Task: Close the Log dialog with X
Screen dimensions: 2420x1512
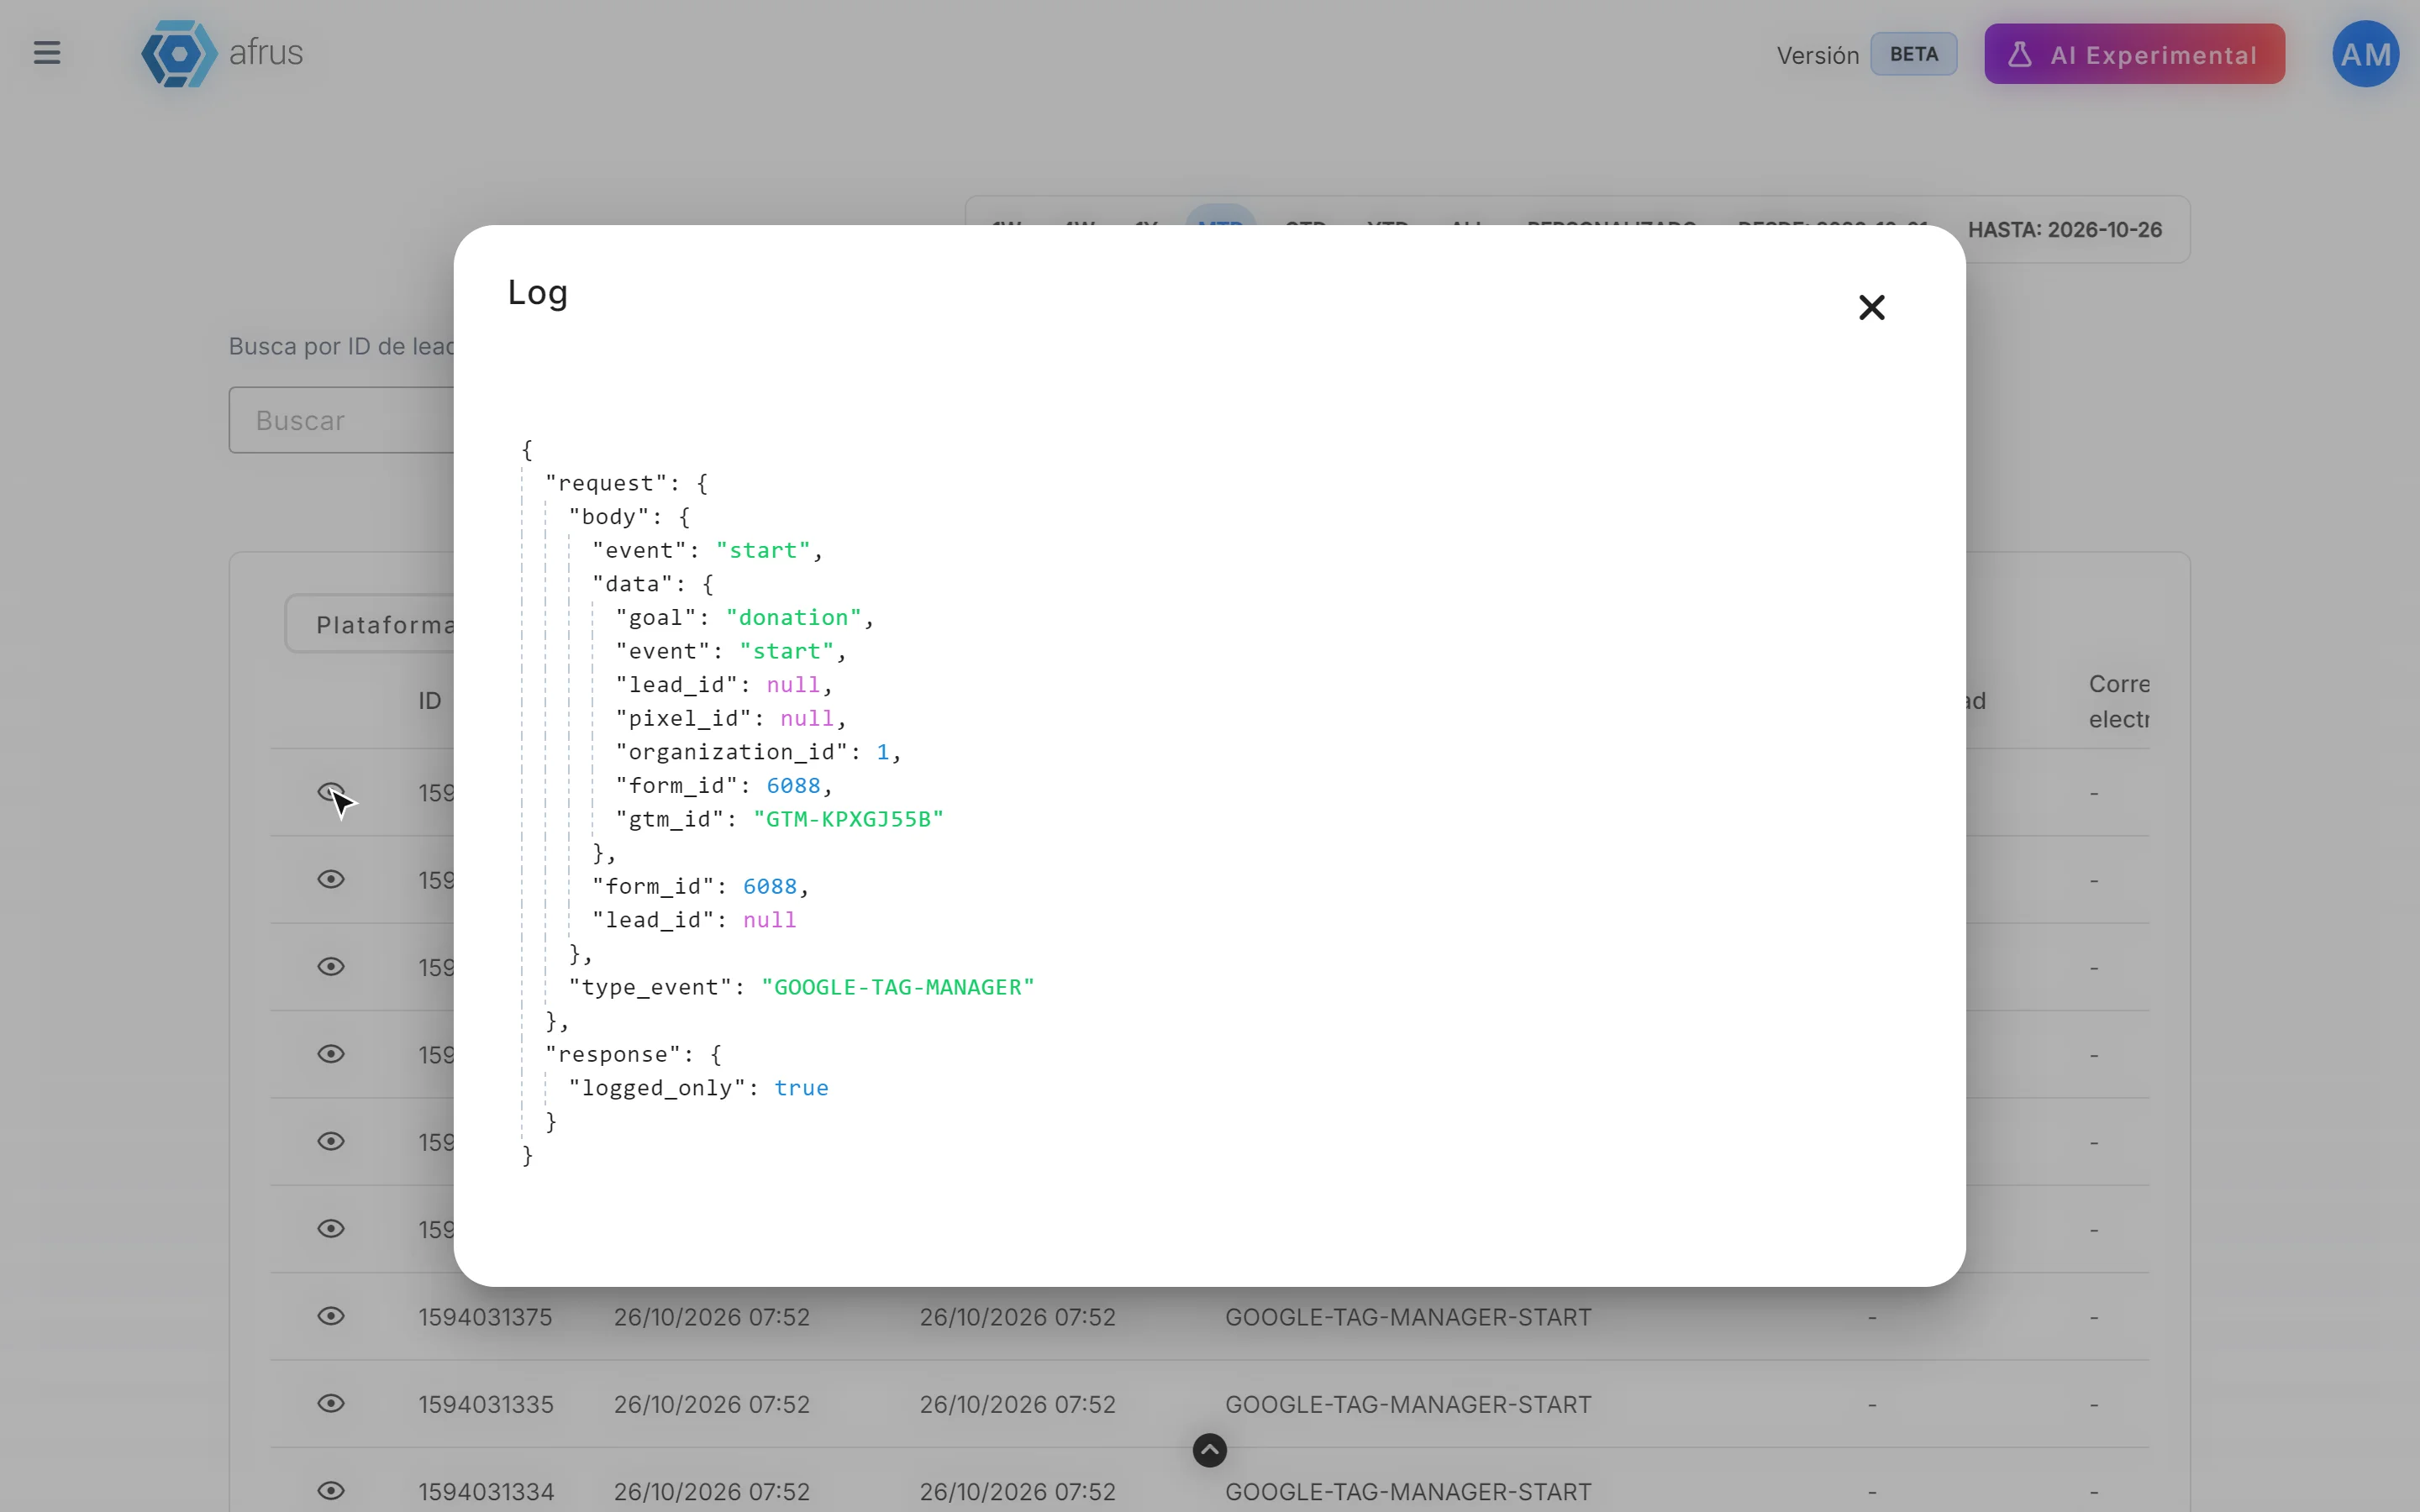Action: [x=1871, y=307]
